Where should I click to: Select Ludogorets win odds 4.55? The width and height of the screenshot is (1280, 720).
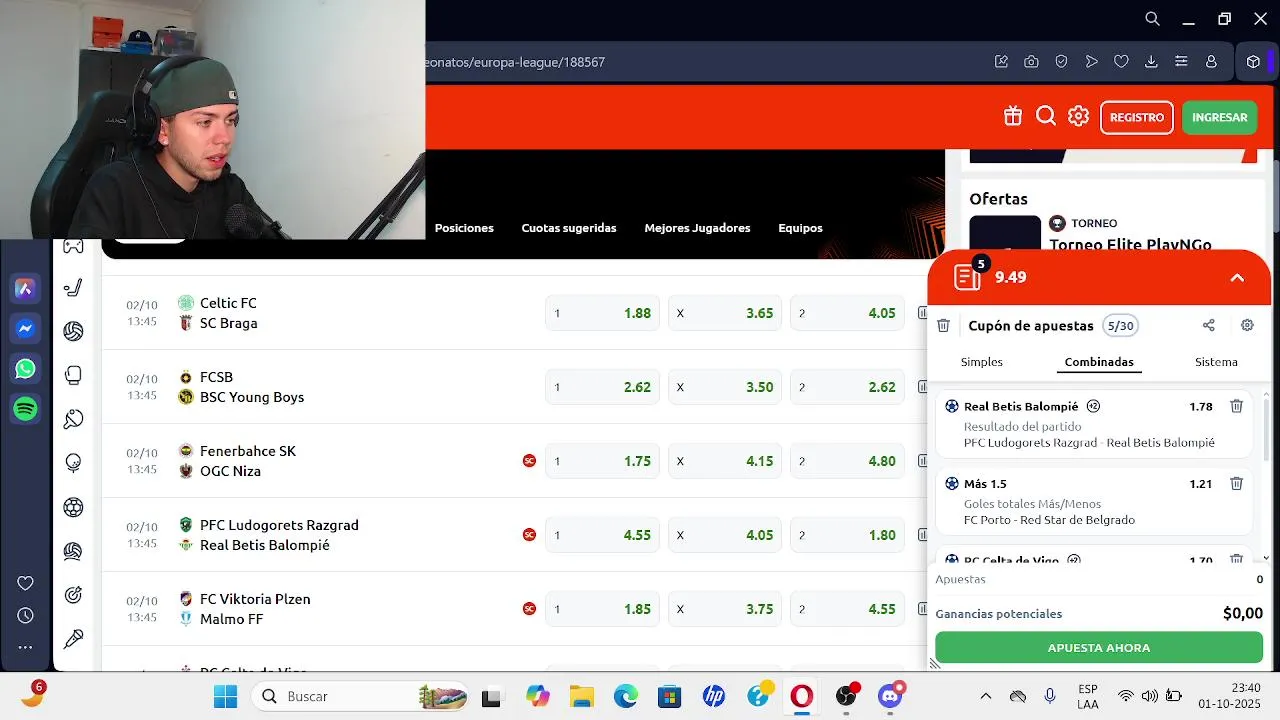click(x=602, y=535)
